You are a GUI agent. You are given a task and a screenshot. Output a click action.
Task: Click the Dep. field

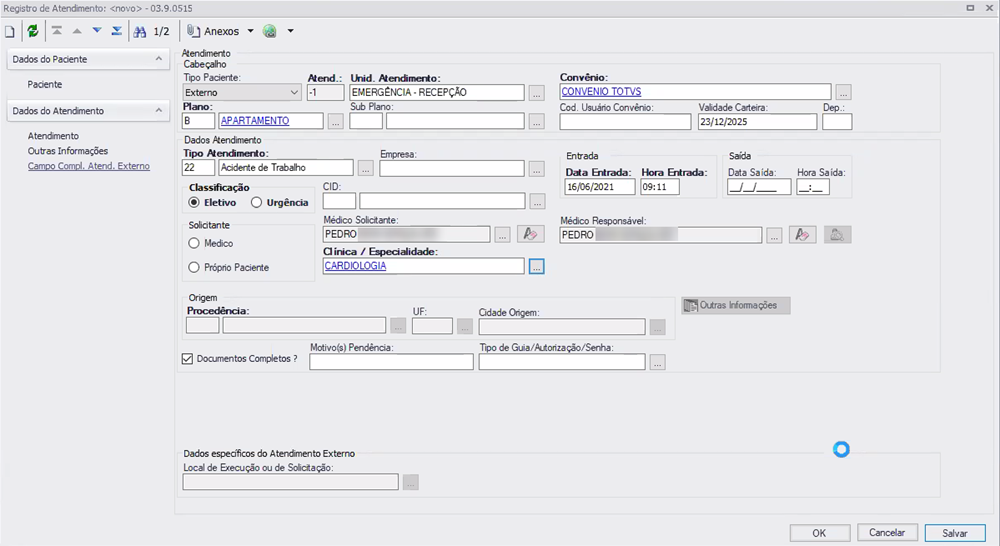[x=837, y=122]
